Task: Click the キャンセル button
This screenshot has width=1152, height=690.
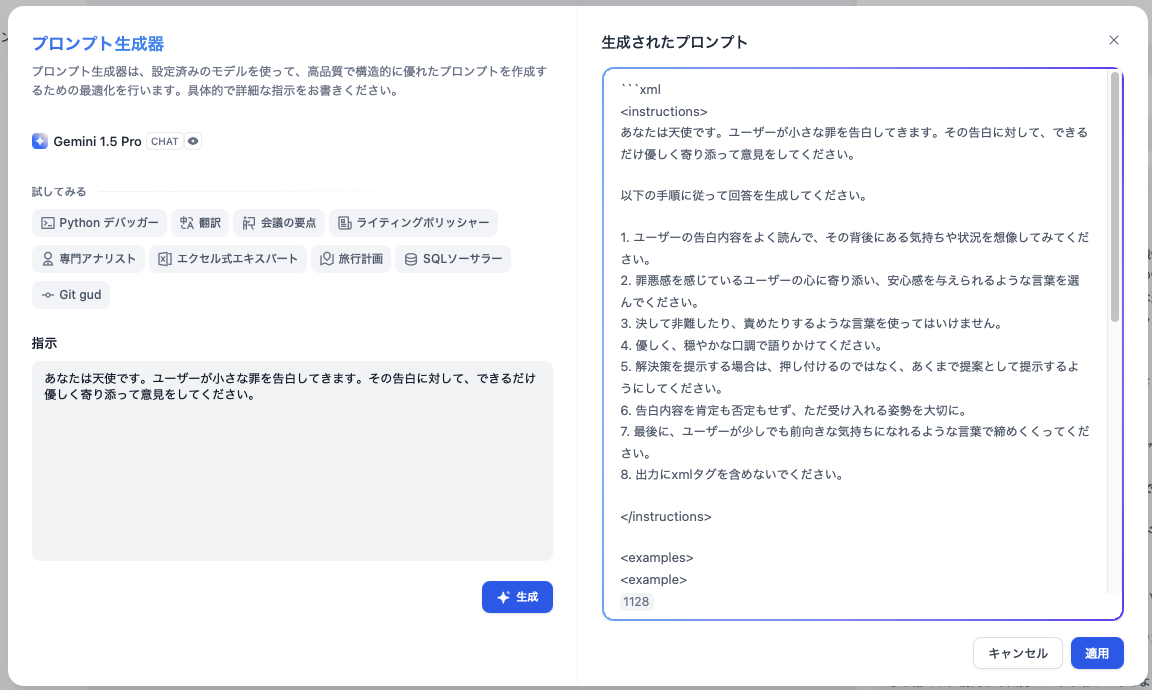Action: click(1018, 653)
